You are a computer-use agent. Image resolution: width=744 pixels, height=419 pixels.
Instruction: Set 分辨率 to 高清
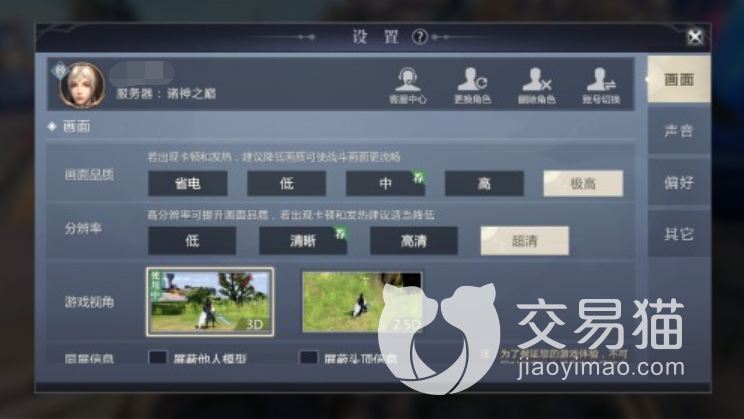[414, 241]
